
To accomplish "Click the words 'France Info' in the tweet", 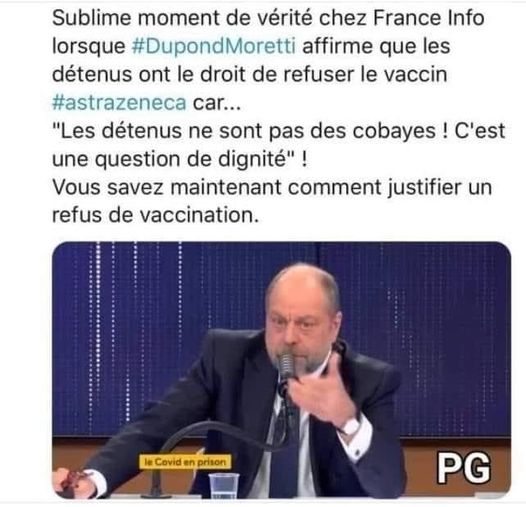I will [428, 17].
